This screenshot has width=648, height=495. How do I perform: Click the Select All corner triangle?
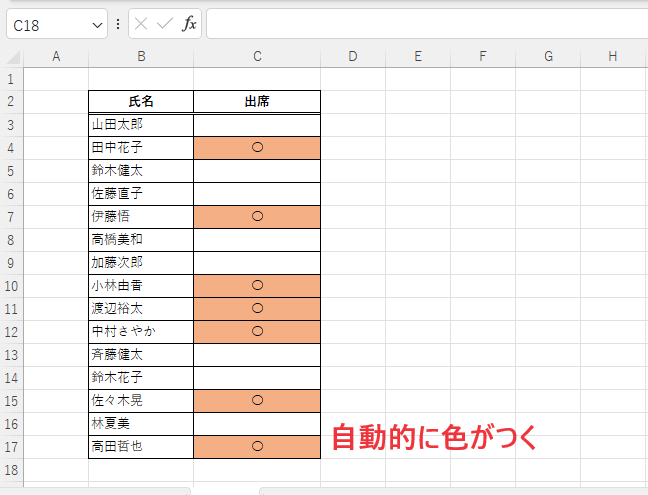click(14, 57)
